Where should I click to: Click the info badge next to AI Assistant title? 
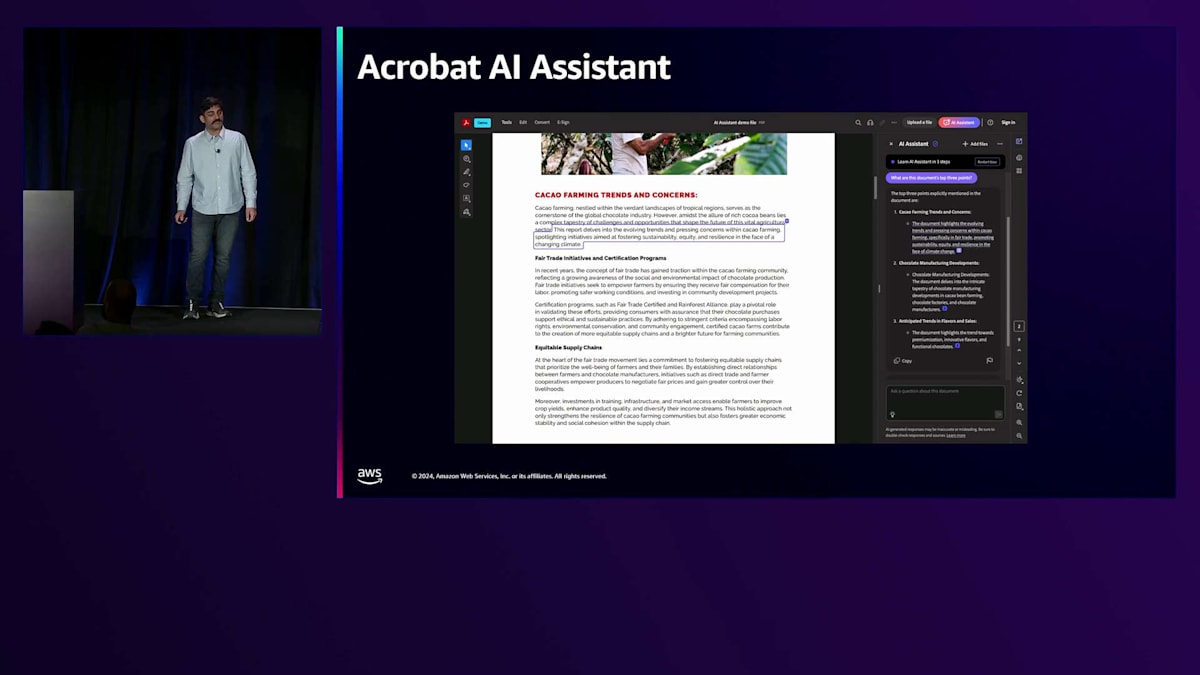(x=935, y=144)
